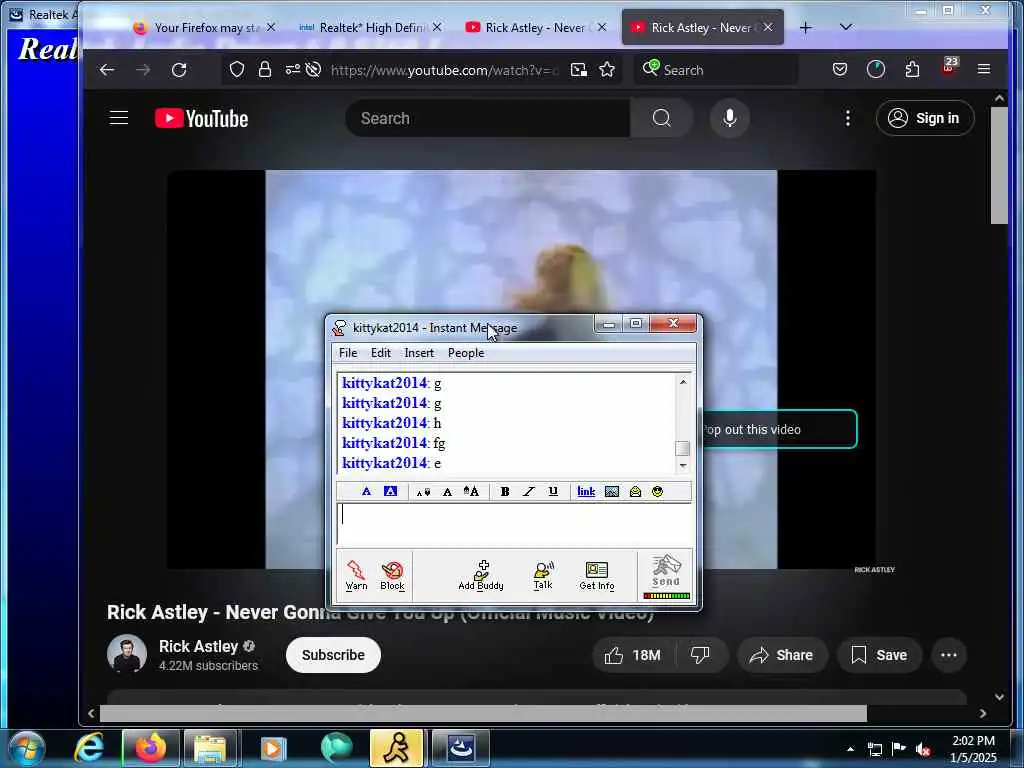Reload the YouTube page
1024x768 pixels.
[x=179, y=69]
